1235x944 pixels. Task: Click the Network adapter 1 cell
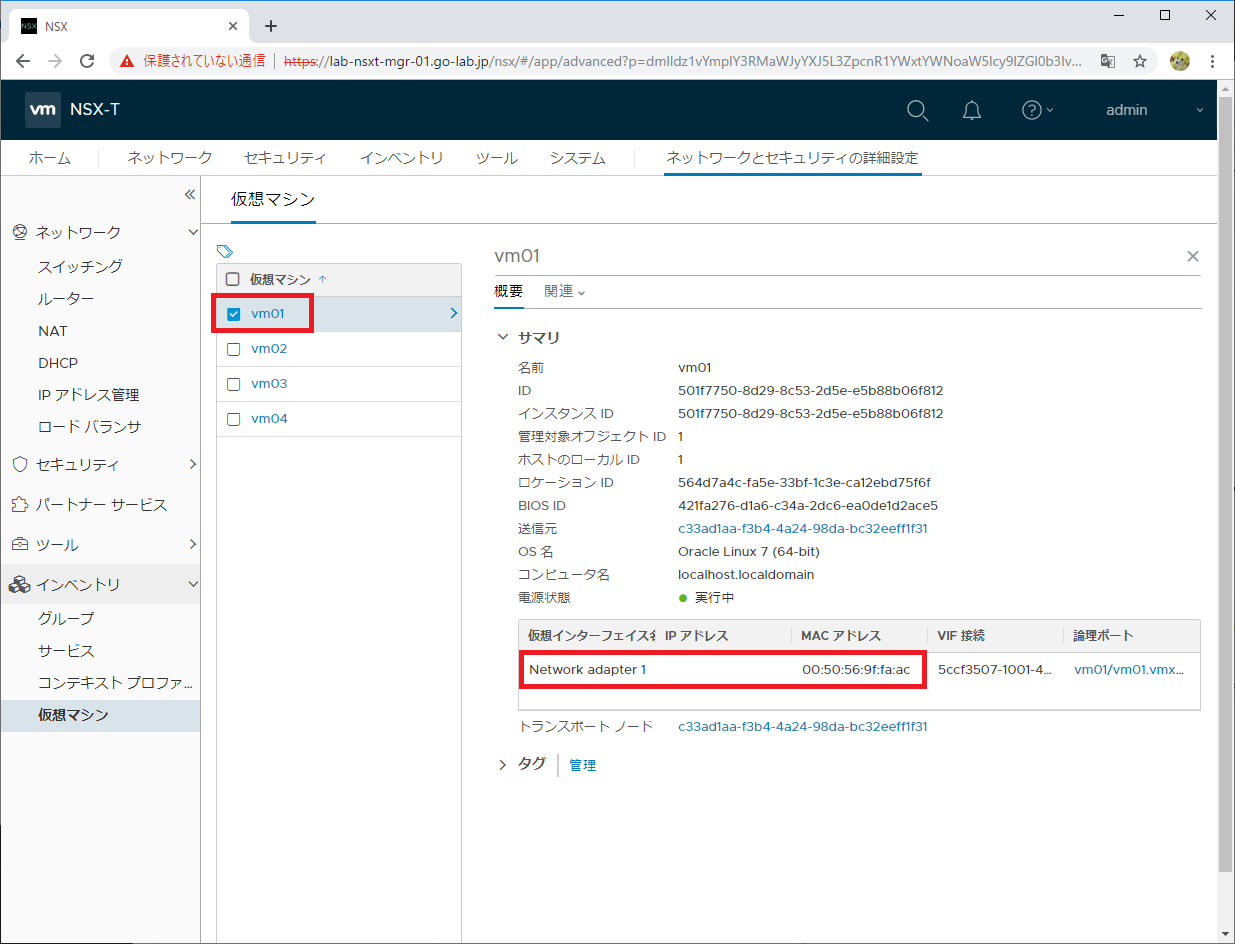tap(587, 669)
